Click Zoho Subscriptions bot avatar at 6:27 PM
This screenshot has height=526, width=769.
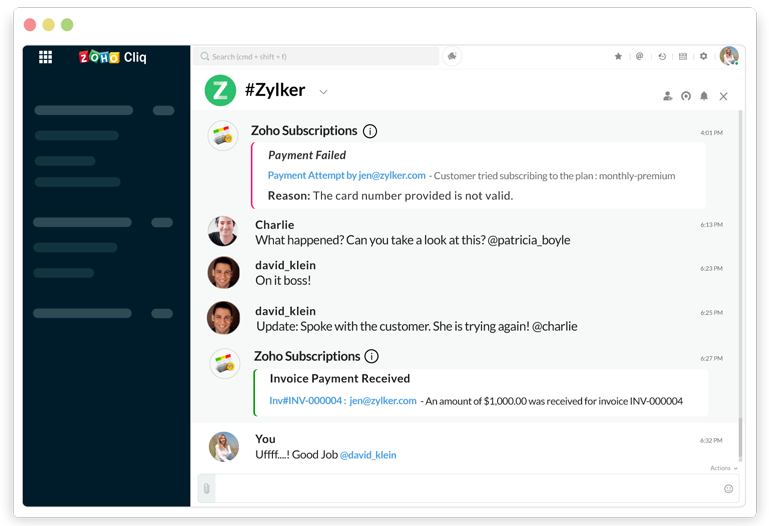coord(225,364)
